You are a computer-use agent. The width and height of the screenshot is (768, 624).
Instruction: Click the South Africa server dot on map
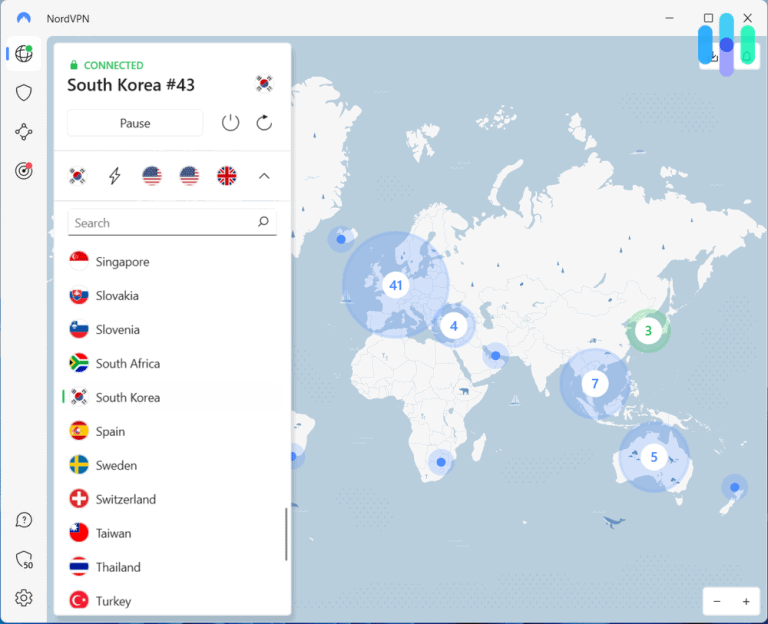[441, 462]
